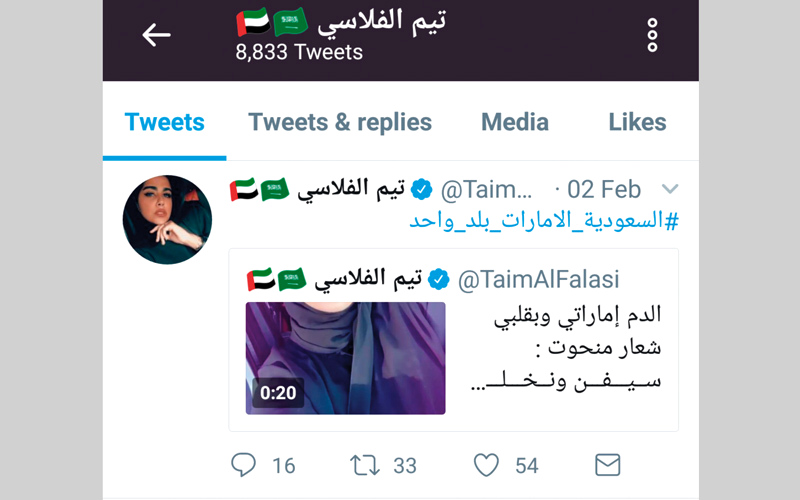Tap the reply speech bubble icon
The image size is (800, 500).
pos(244,464)
